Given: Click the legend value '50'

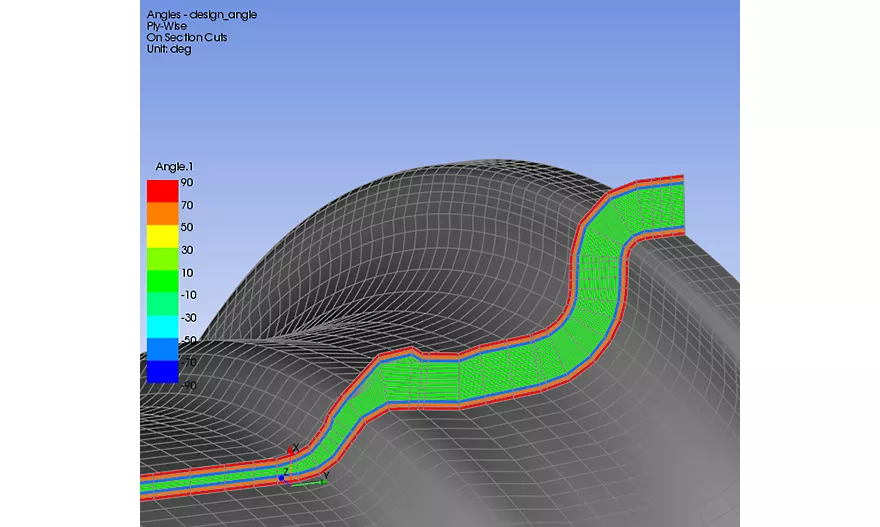Looking at the screenshot, I should coord(187,227).
